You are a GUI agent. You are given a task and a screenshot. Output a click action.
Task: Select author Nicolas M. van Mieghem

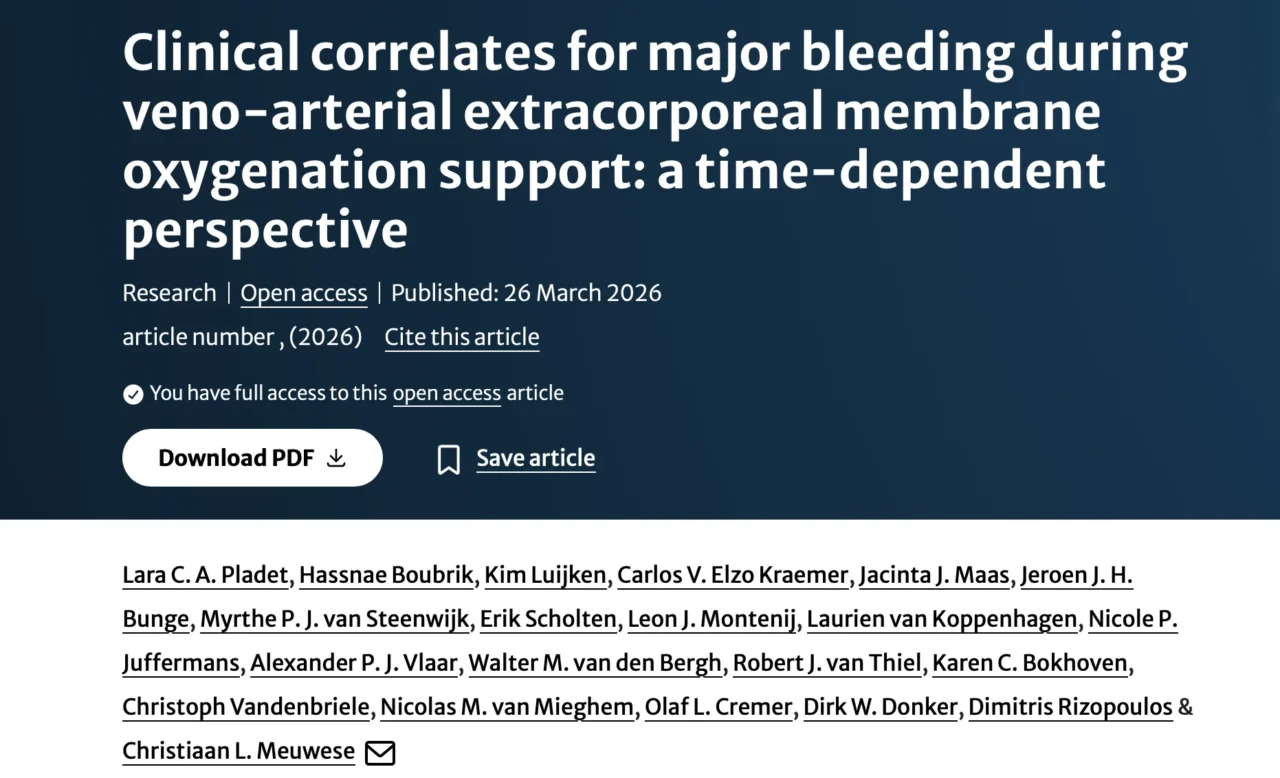tap(506, 707)
